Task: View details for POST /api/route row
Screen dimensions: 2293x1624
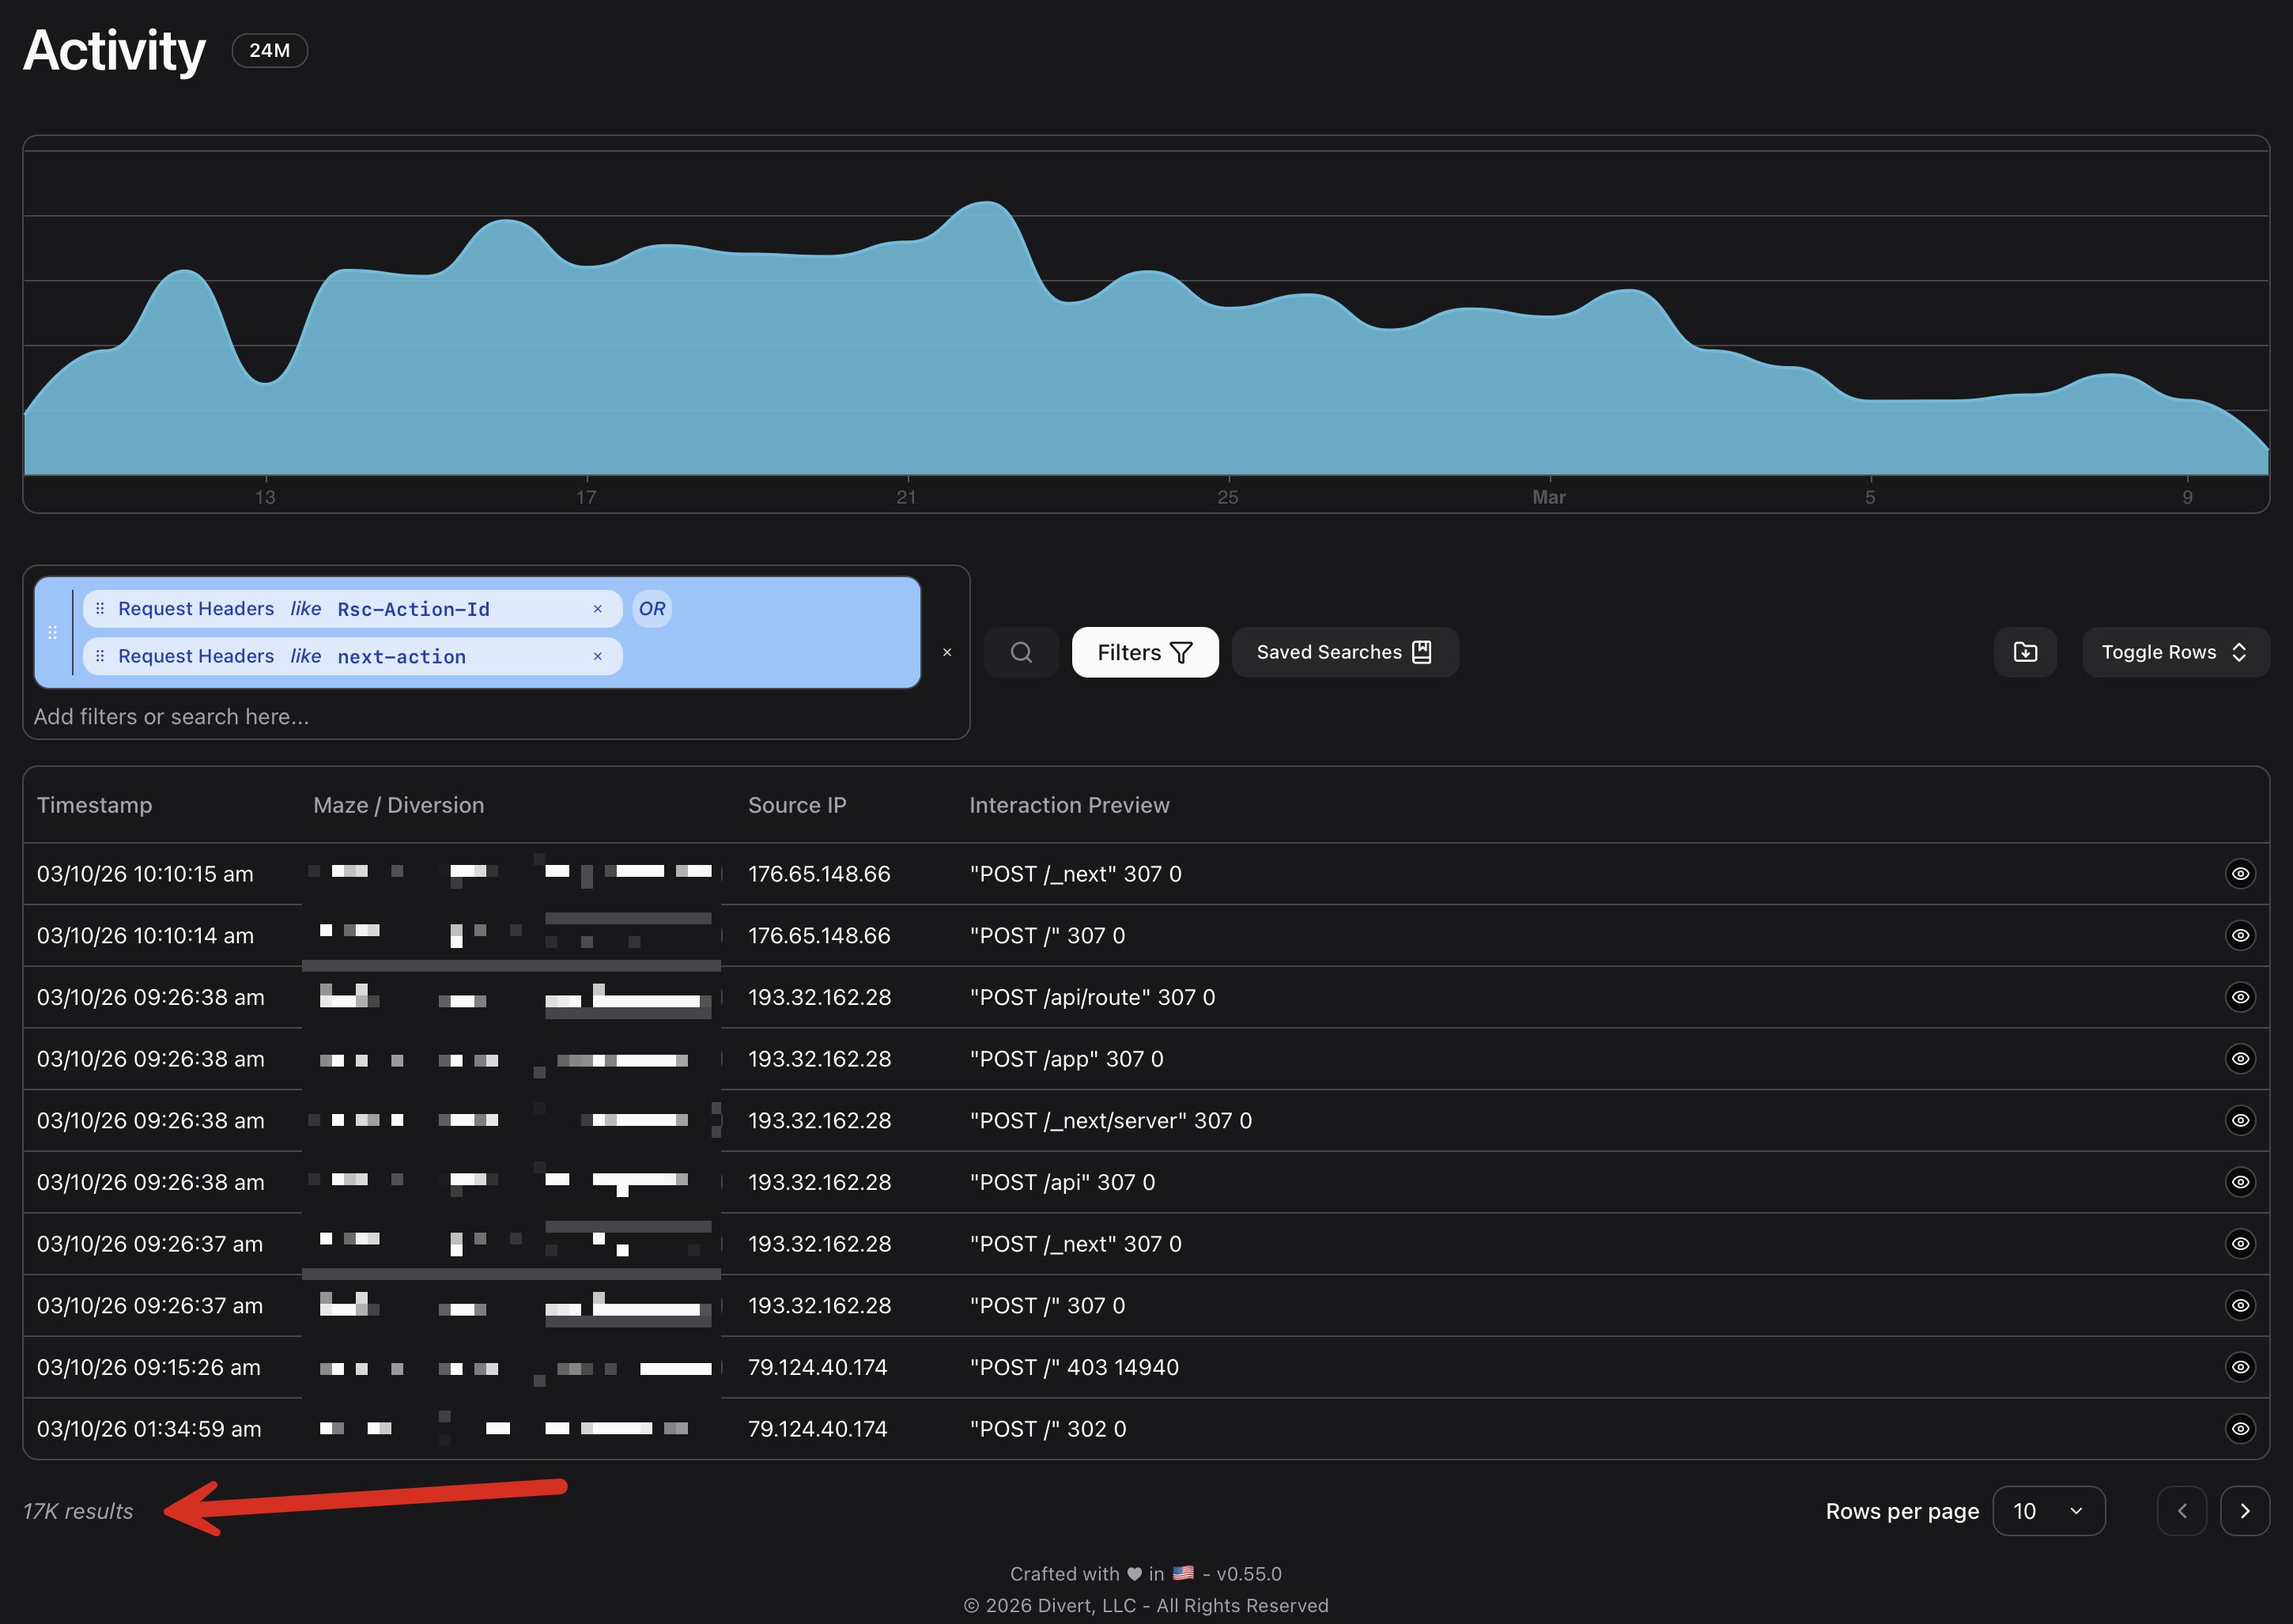Action: point(2240,997)
